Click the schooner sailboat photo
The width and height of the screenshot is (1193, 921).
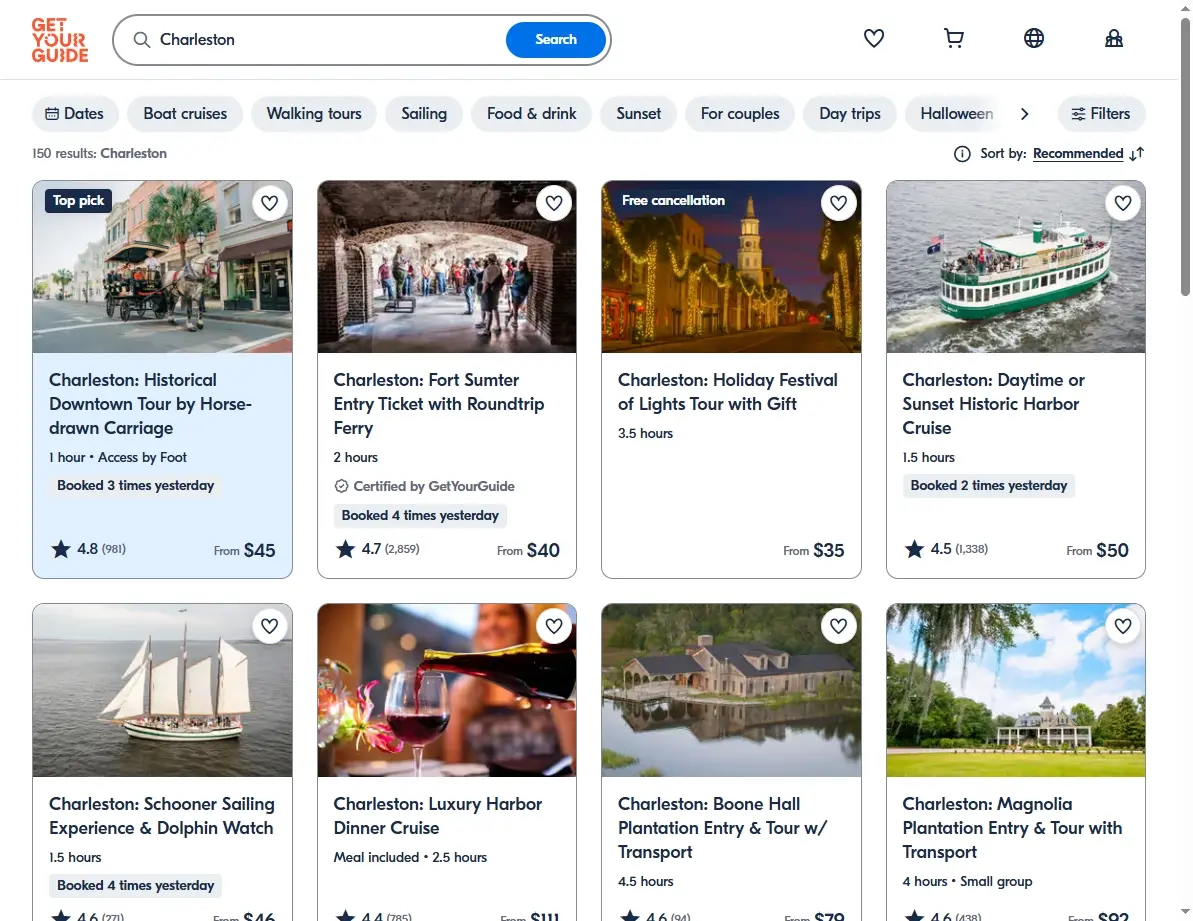click(x=162, y=691)
